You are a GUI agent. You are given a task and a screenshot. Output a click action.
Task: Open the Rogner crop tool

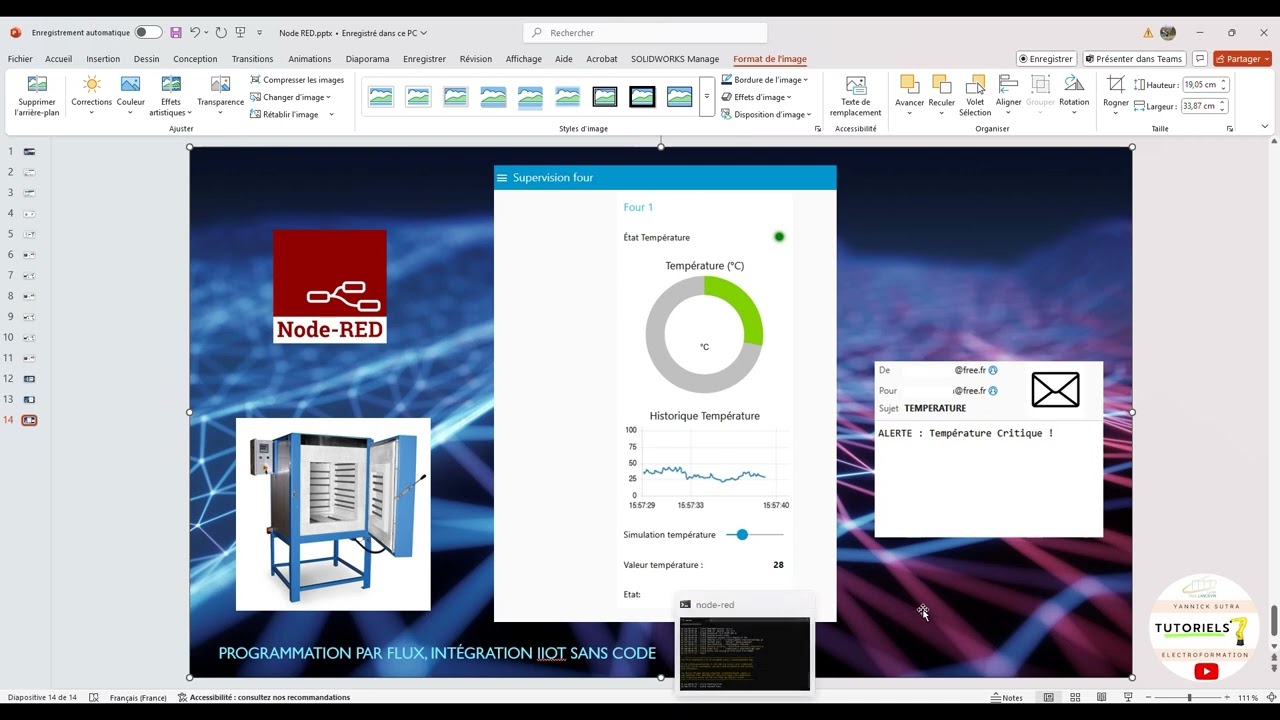(1116, 96)
